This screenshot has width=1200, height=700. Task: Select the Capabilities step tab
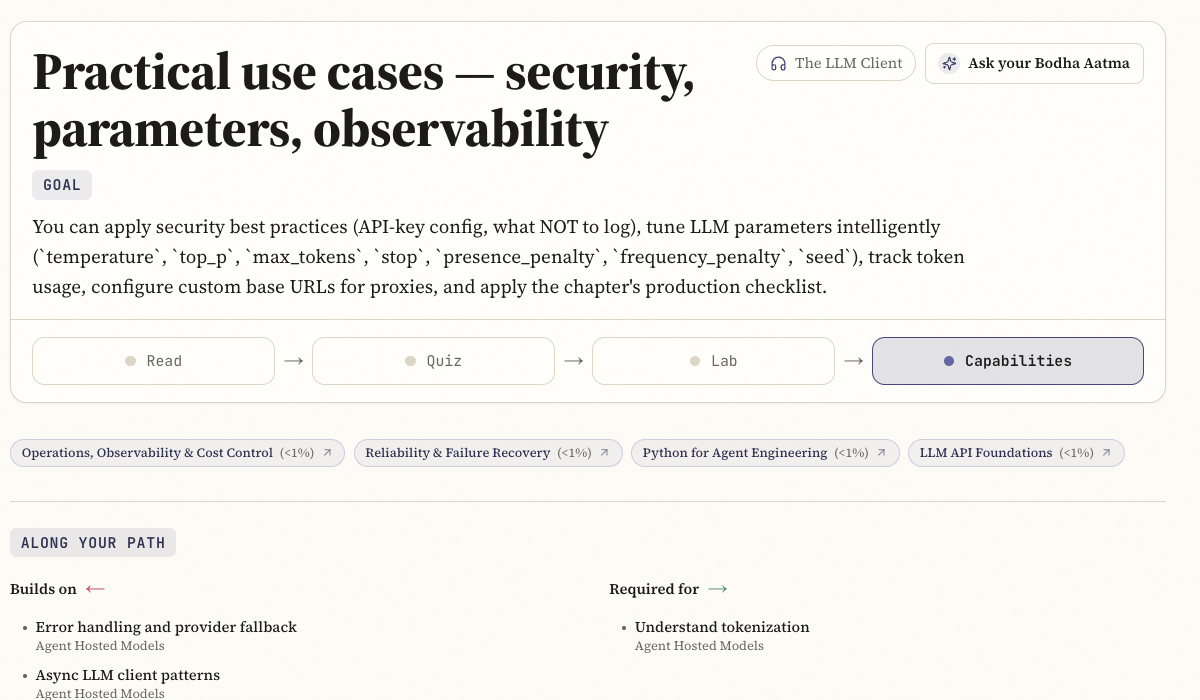[1008, 361]
